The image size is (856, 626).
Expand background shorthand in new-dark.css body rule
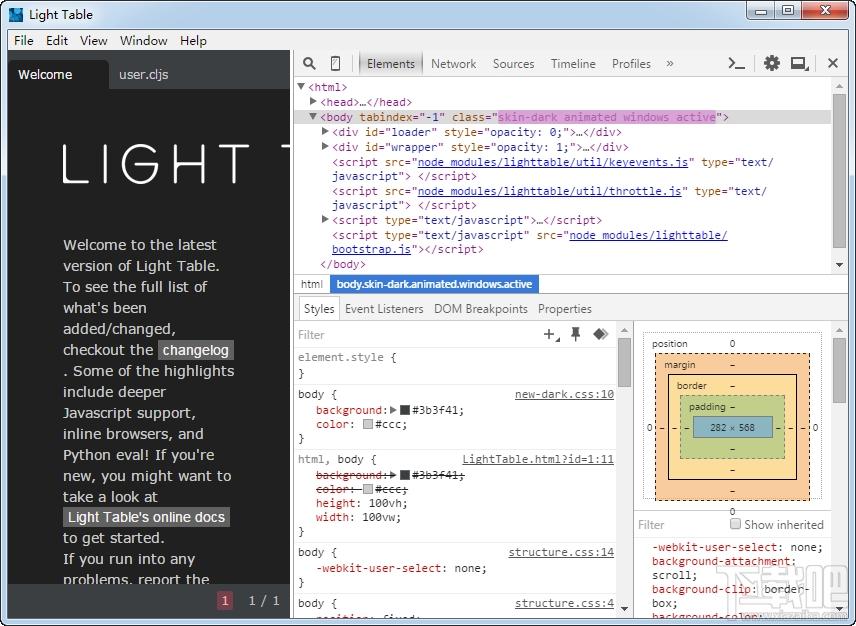pyautogui.click(x=393, y=409)
